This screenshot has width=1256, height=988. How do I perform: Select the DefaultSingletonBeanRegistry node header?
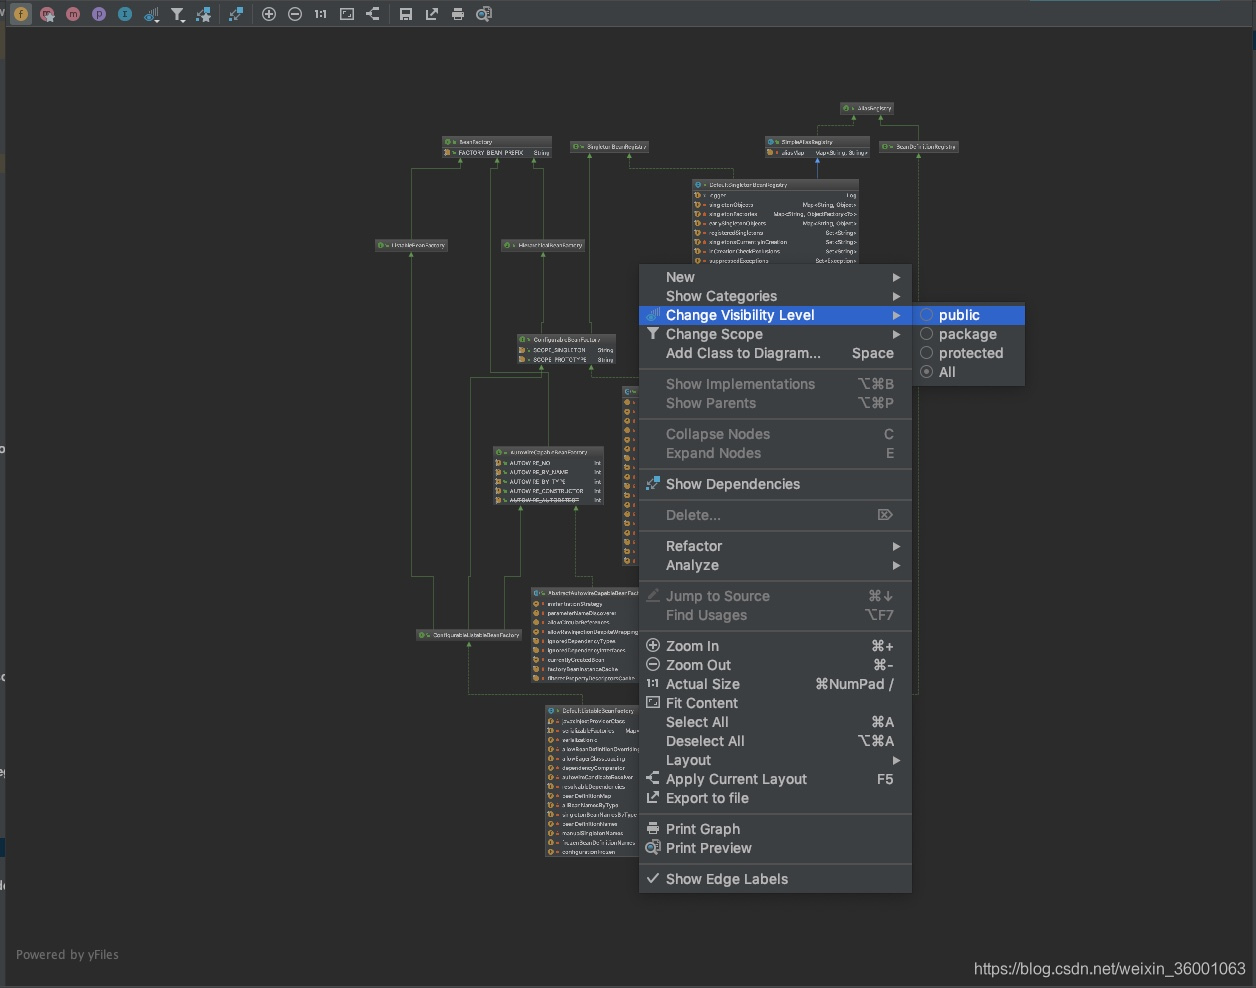coord(775,185)
